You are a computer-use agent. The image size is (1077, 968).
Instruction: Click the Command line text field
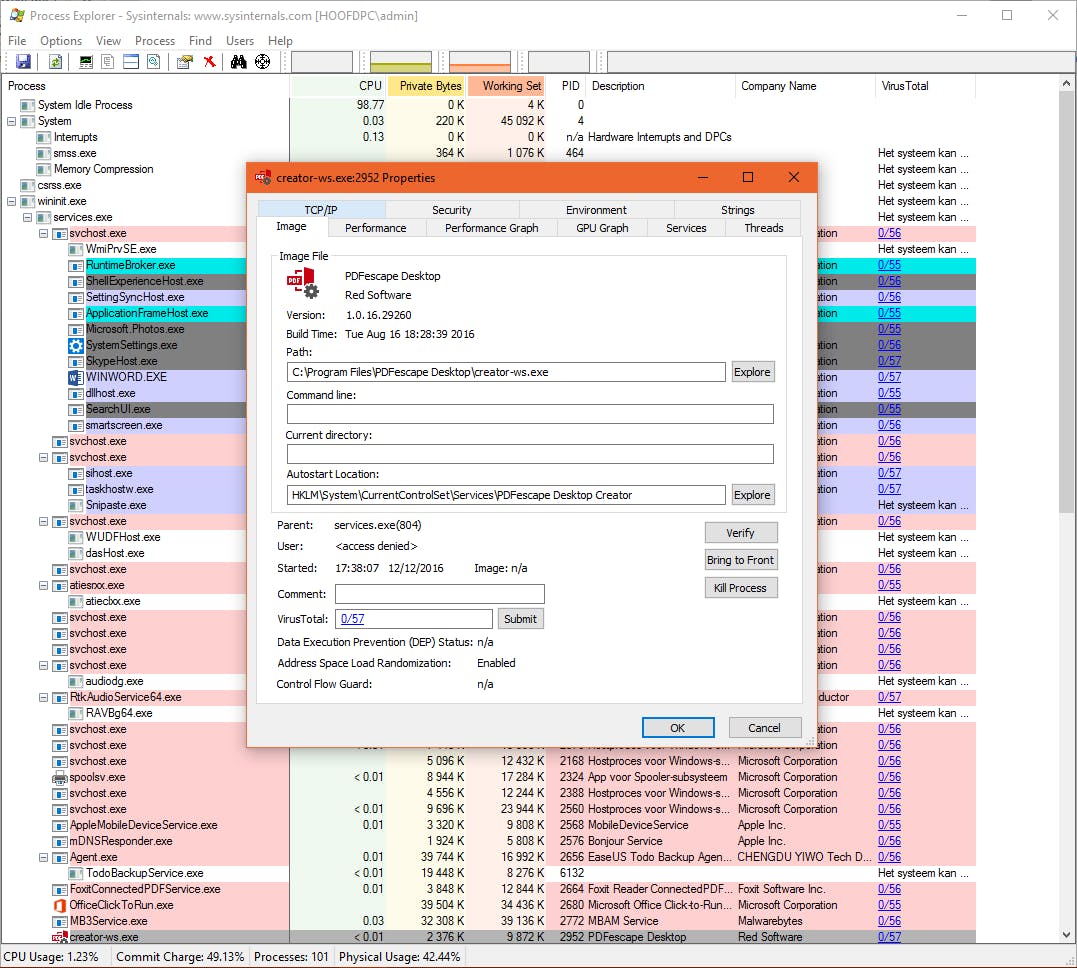coord(530,414)
